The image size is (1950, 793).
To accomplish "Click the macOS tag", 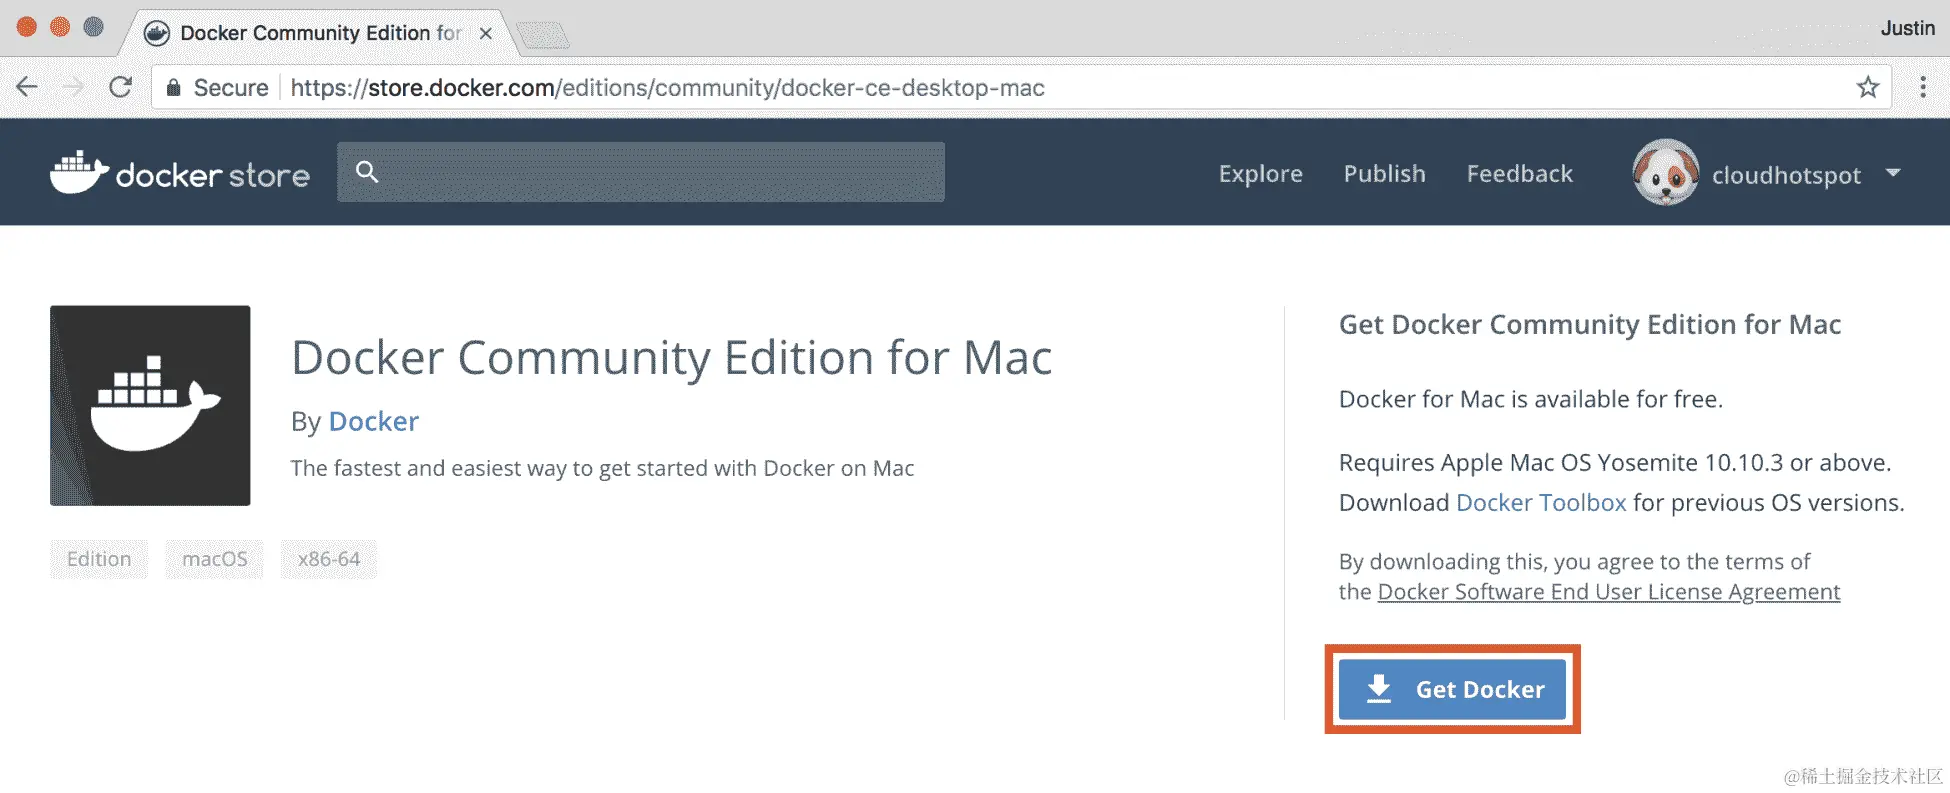I will 215,559.
